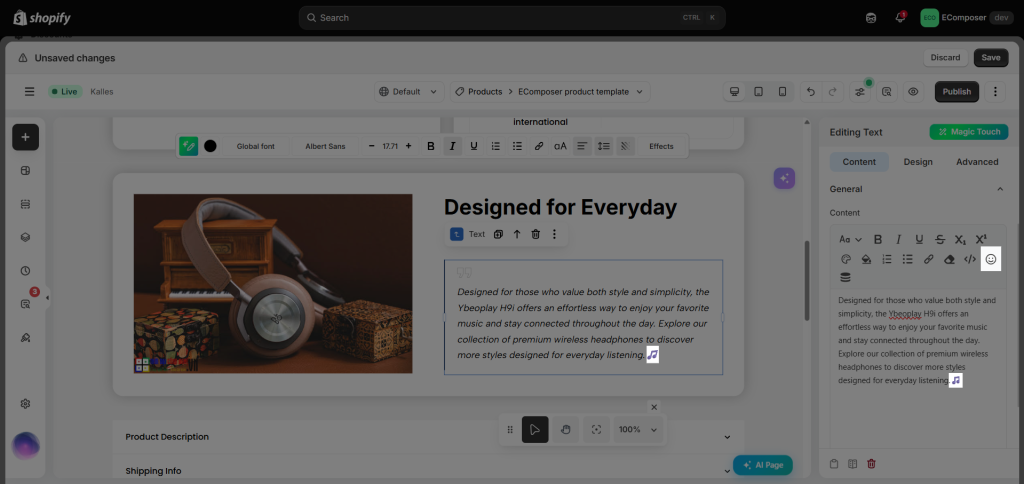Click the Magic Touch button
The width and height of the screenshot is (1024, 484).
click(969, 132)
